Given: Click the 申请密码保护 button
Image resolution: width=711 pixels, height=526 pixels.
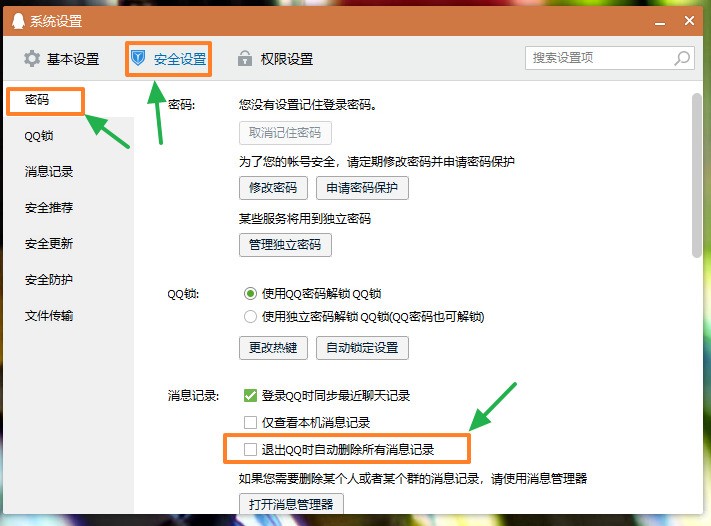Looking at the screenshot, I should 362,188.
